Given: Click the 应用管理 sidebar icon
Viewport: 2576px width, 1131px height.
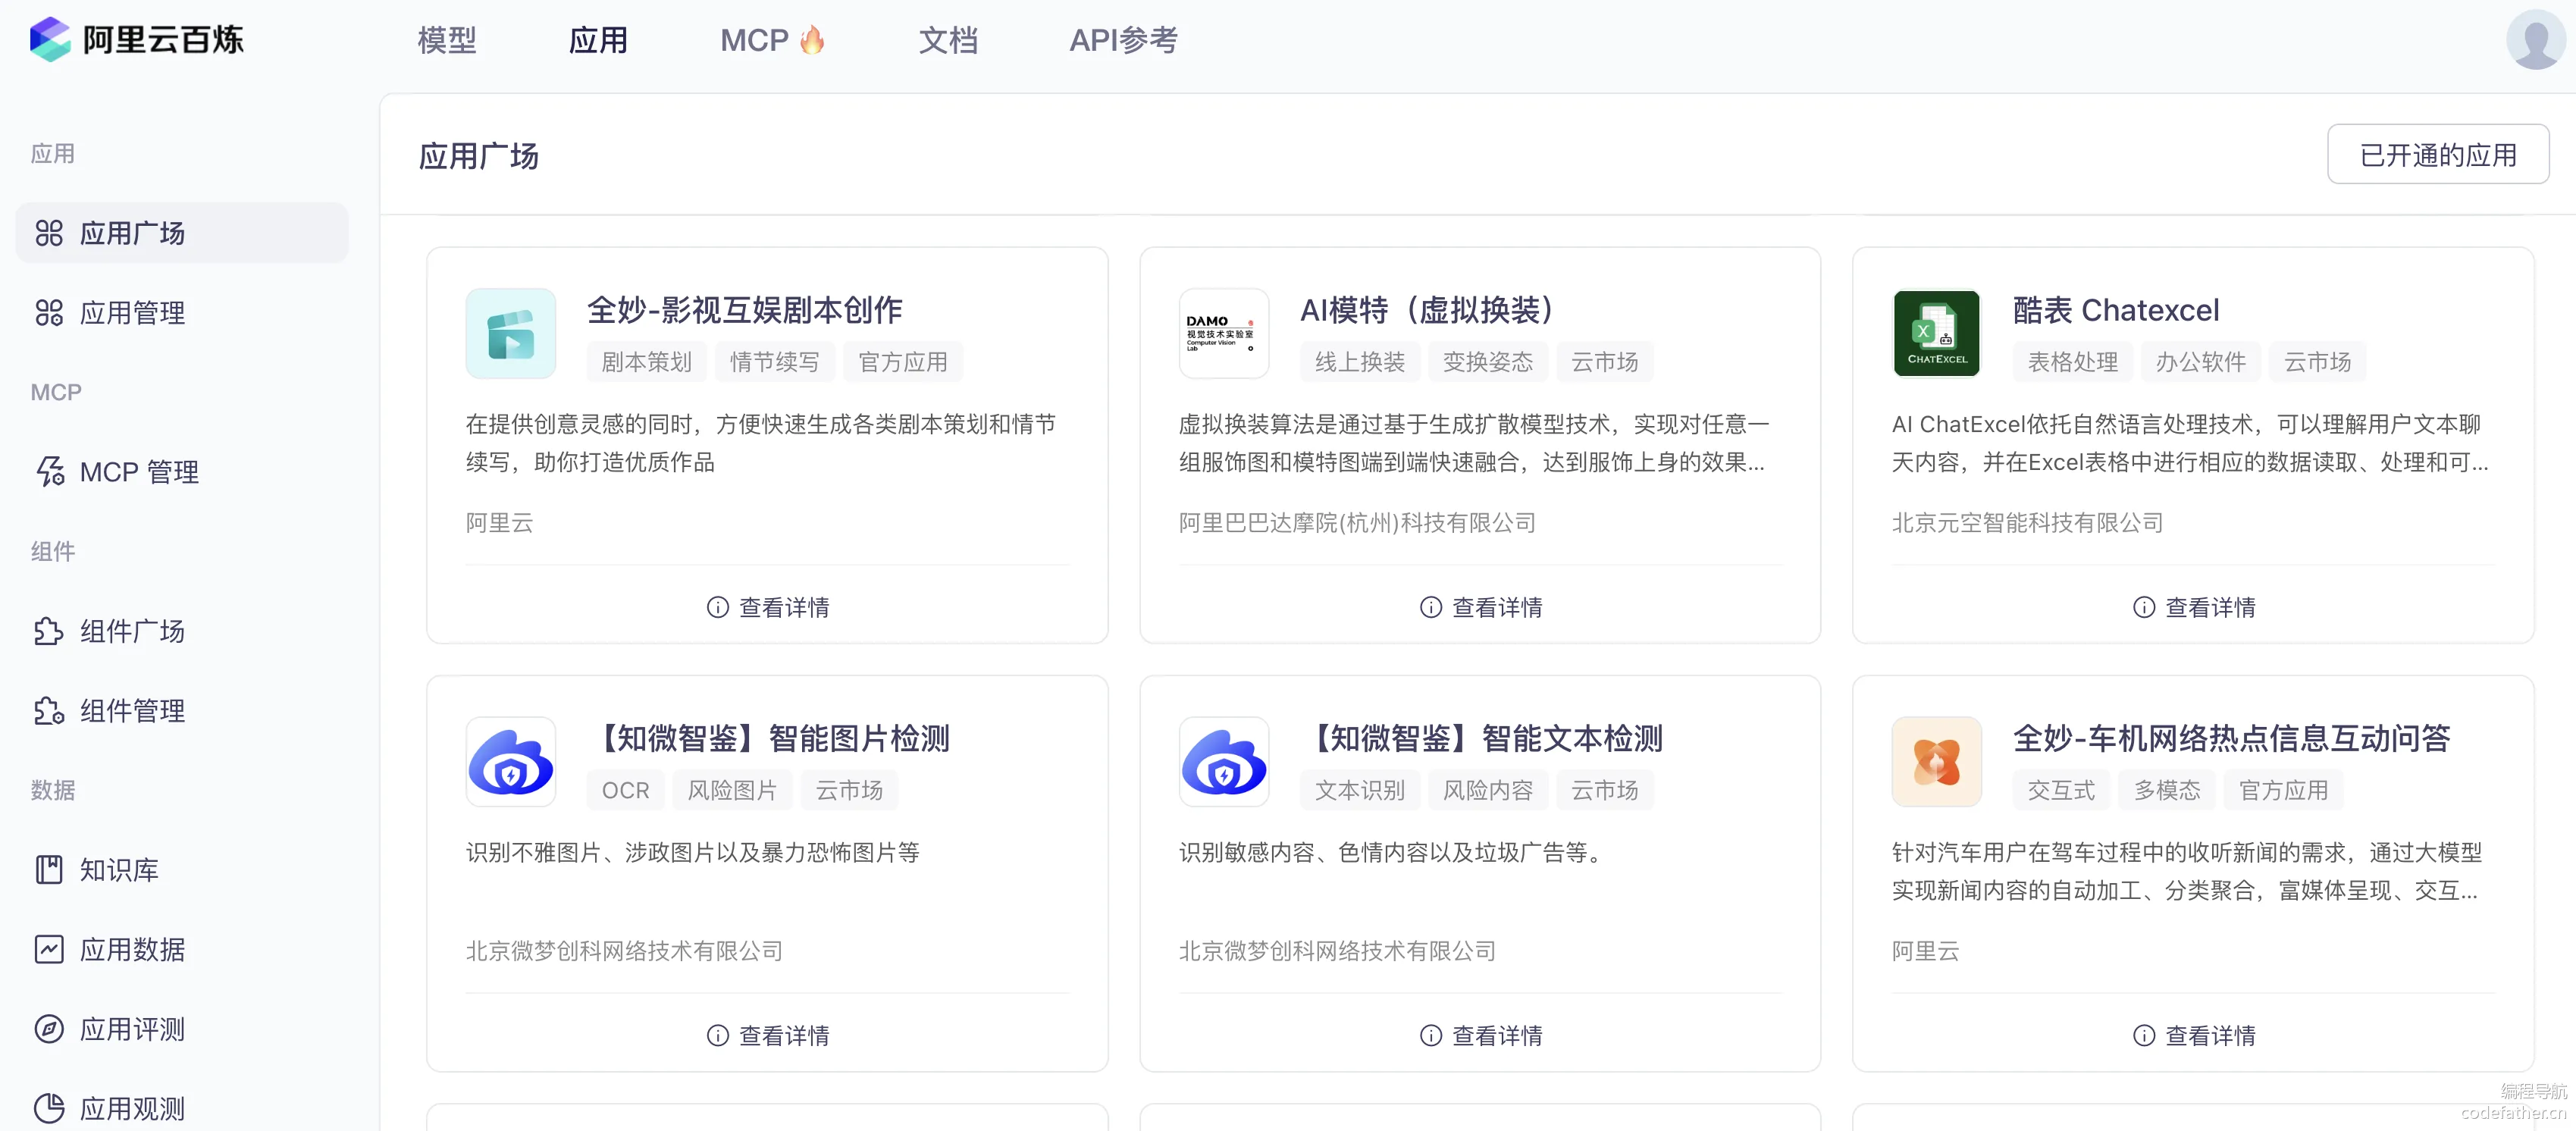Looking at the screenshot, I should (x=49, y=313).
